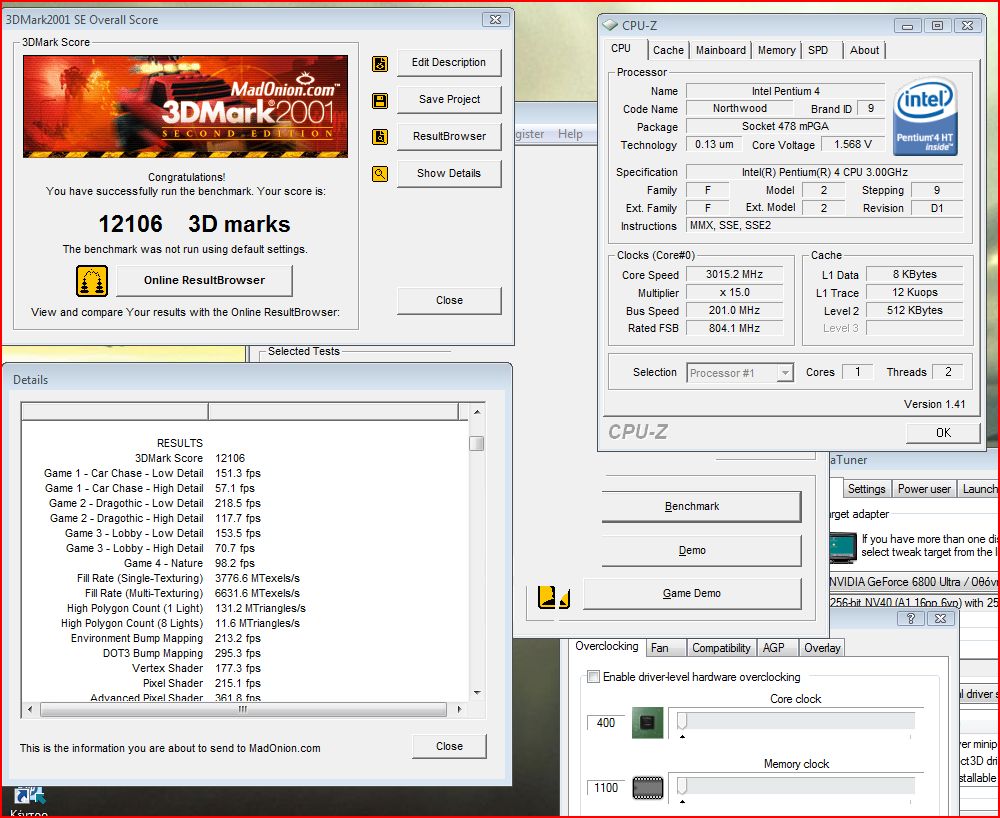Image resolution: width=1000 pixels, height=818 pixels.
Task: Click the NVIDIA GeForce 6800 Ultra adapter text
Action: click(x=913, y=581)
